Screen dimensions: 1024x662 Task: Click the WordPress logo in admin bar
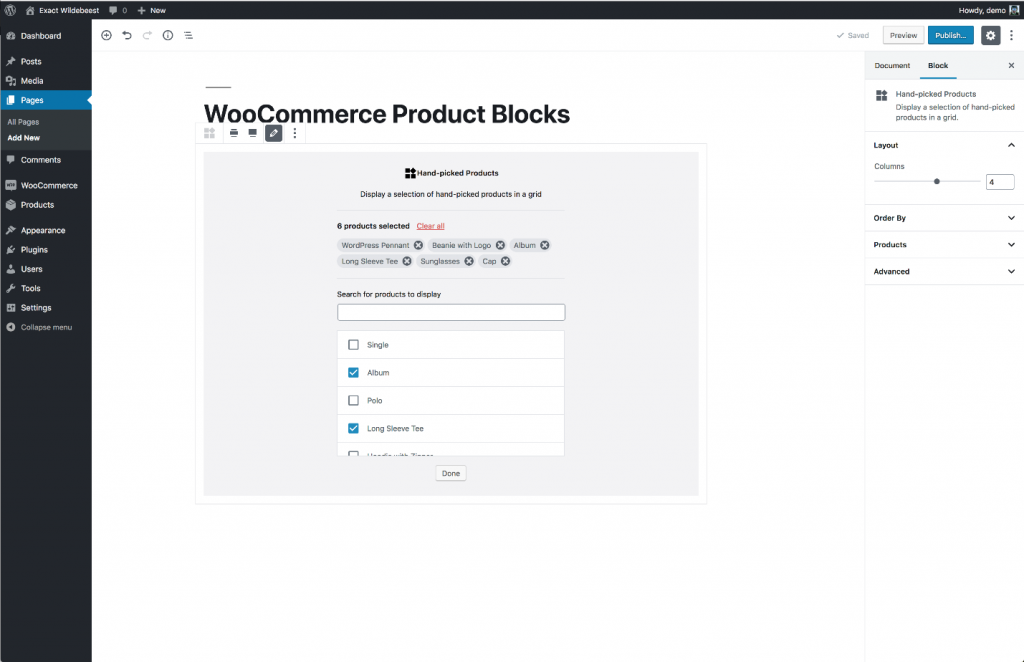click(x=10, y=10)
